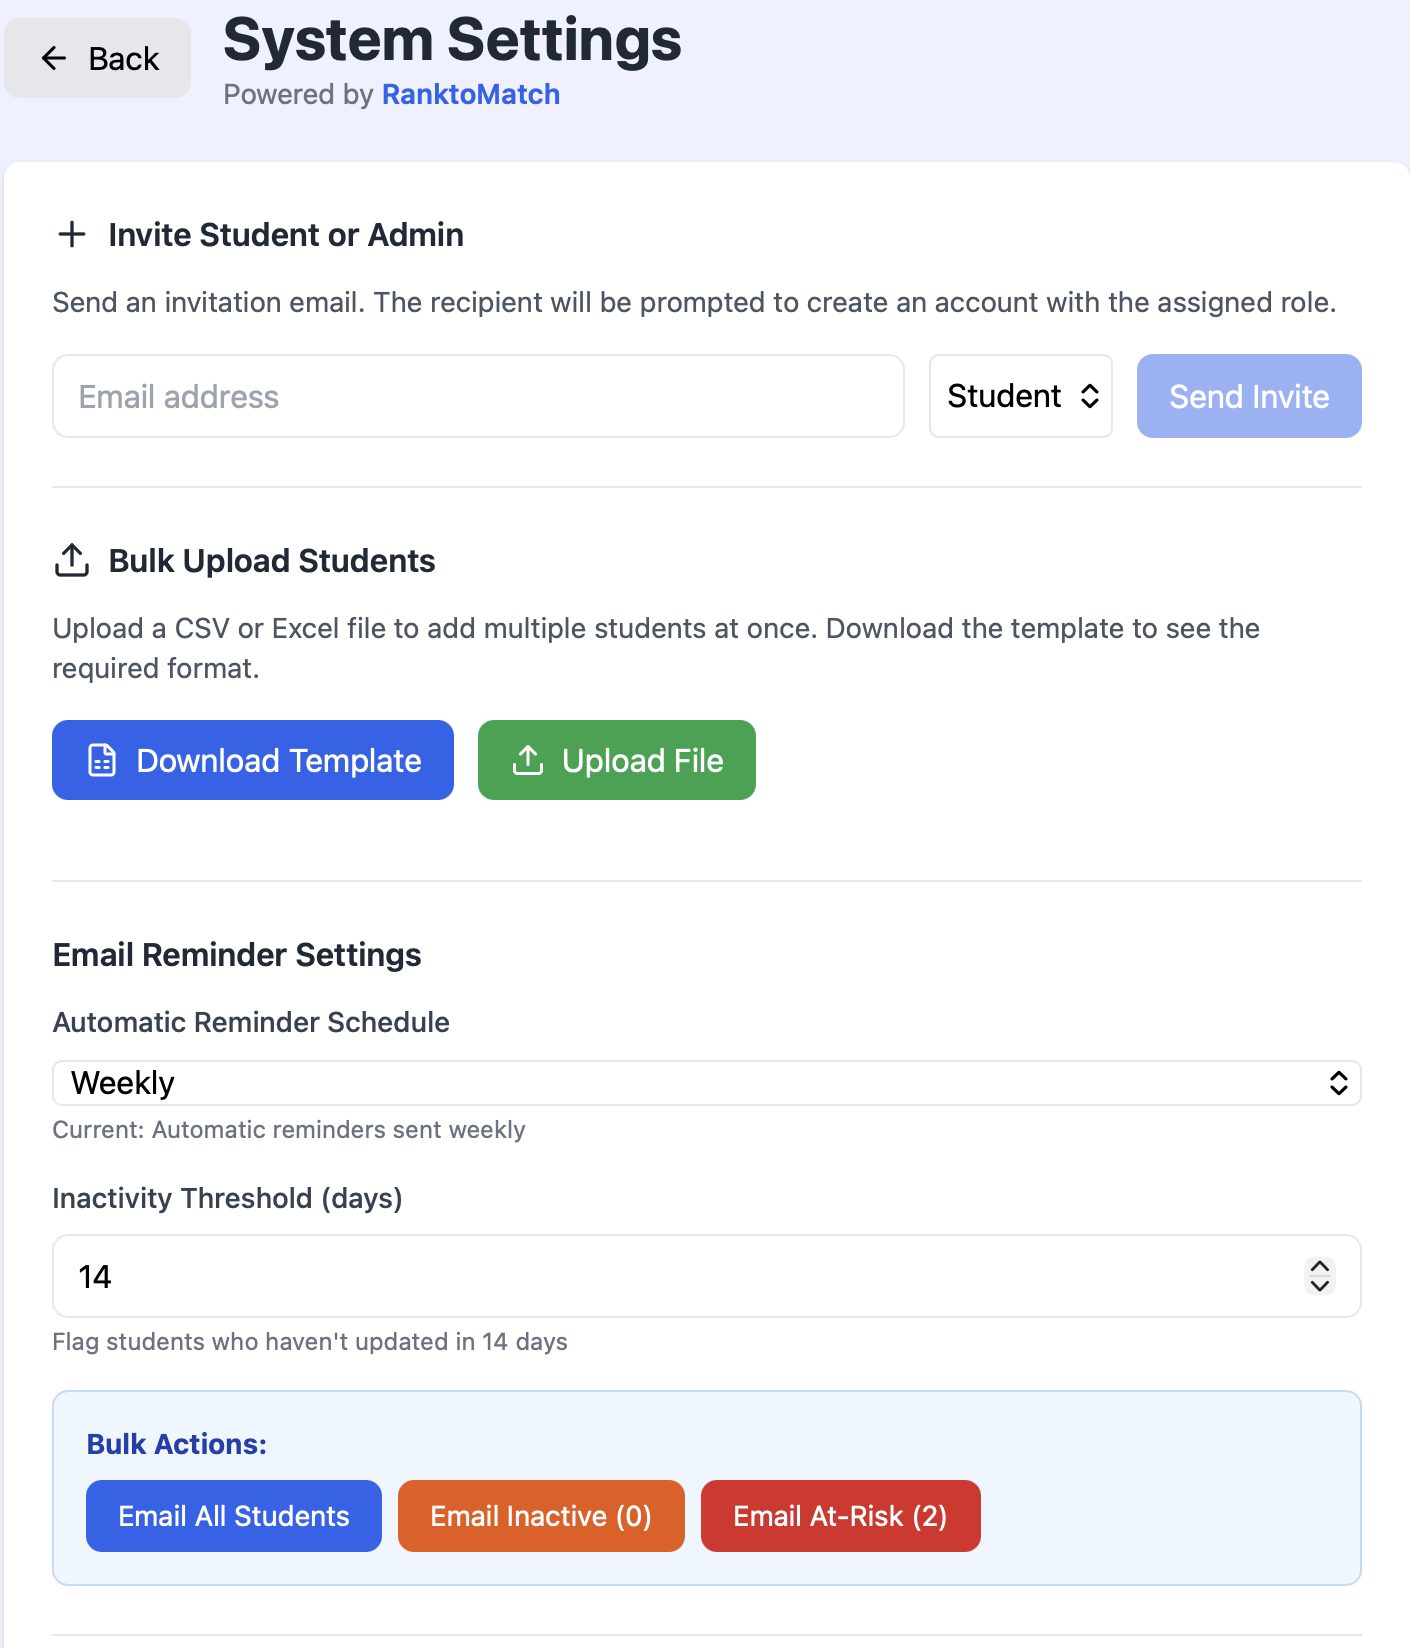Click the down arrow on the threshold stepper
Image resolution: width=1410 pixels, height=1648 pixels.
coord(1319,1286)
